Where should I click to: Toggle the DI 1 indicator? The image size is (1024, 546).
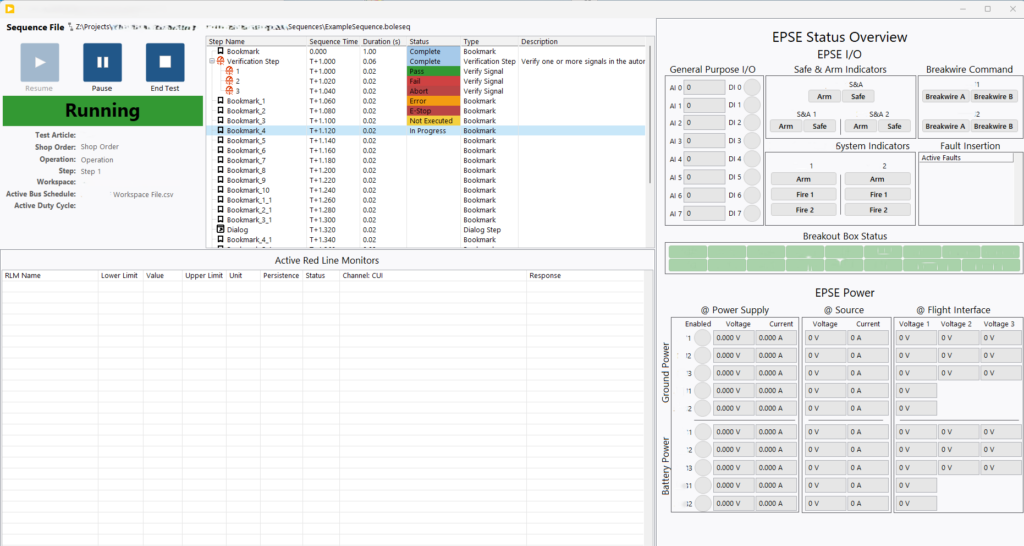pos(752,105)
